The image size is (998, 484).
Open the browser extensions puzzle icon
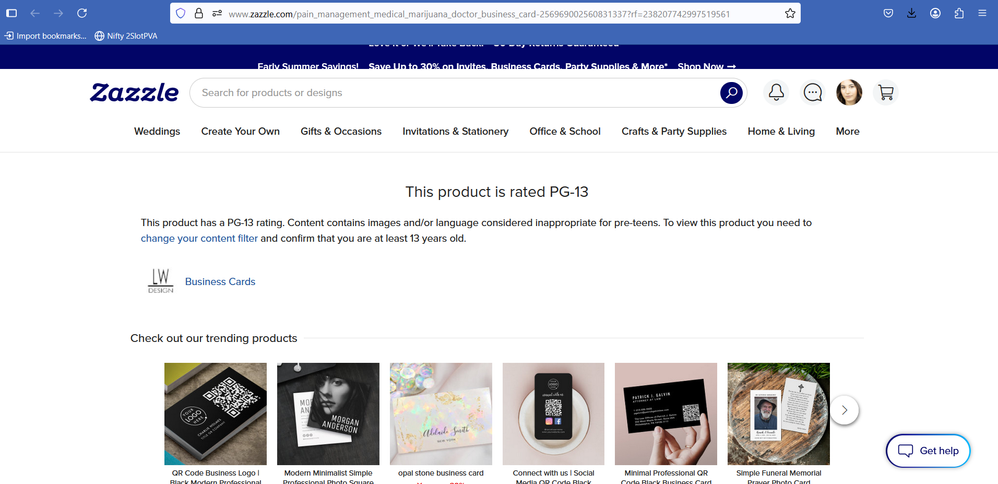coord(959,13)
